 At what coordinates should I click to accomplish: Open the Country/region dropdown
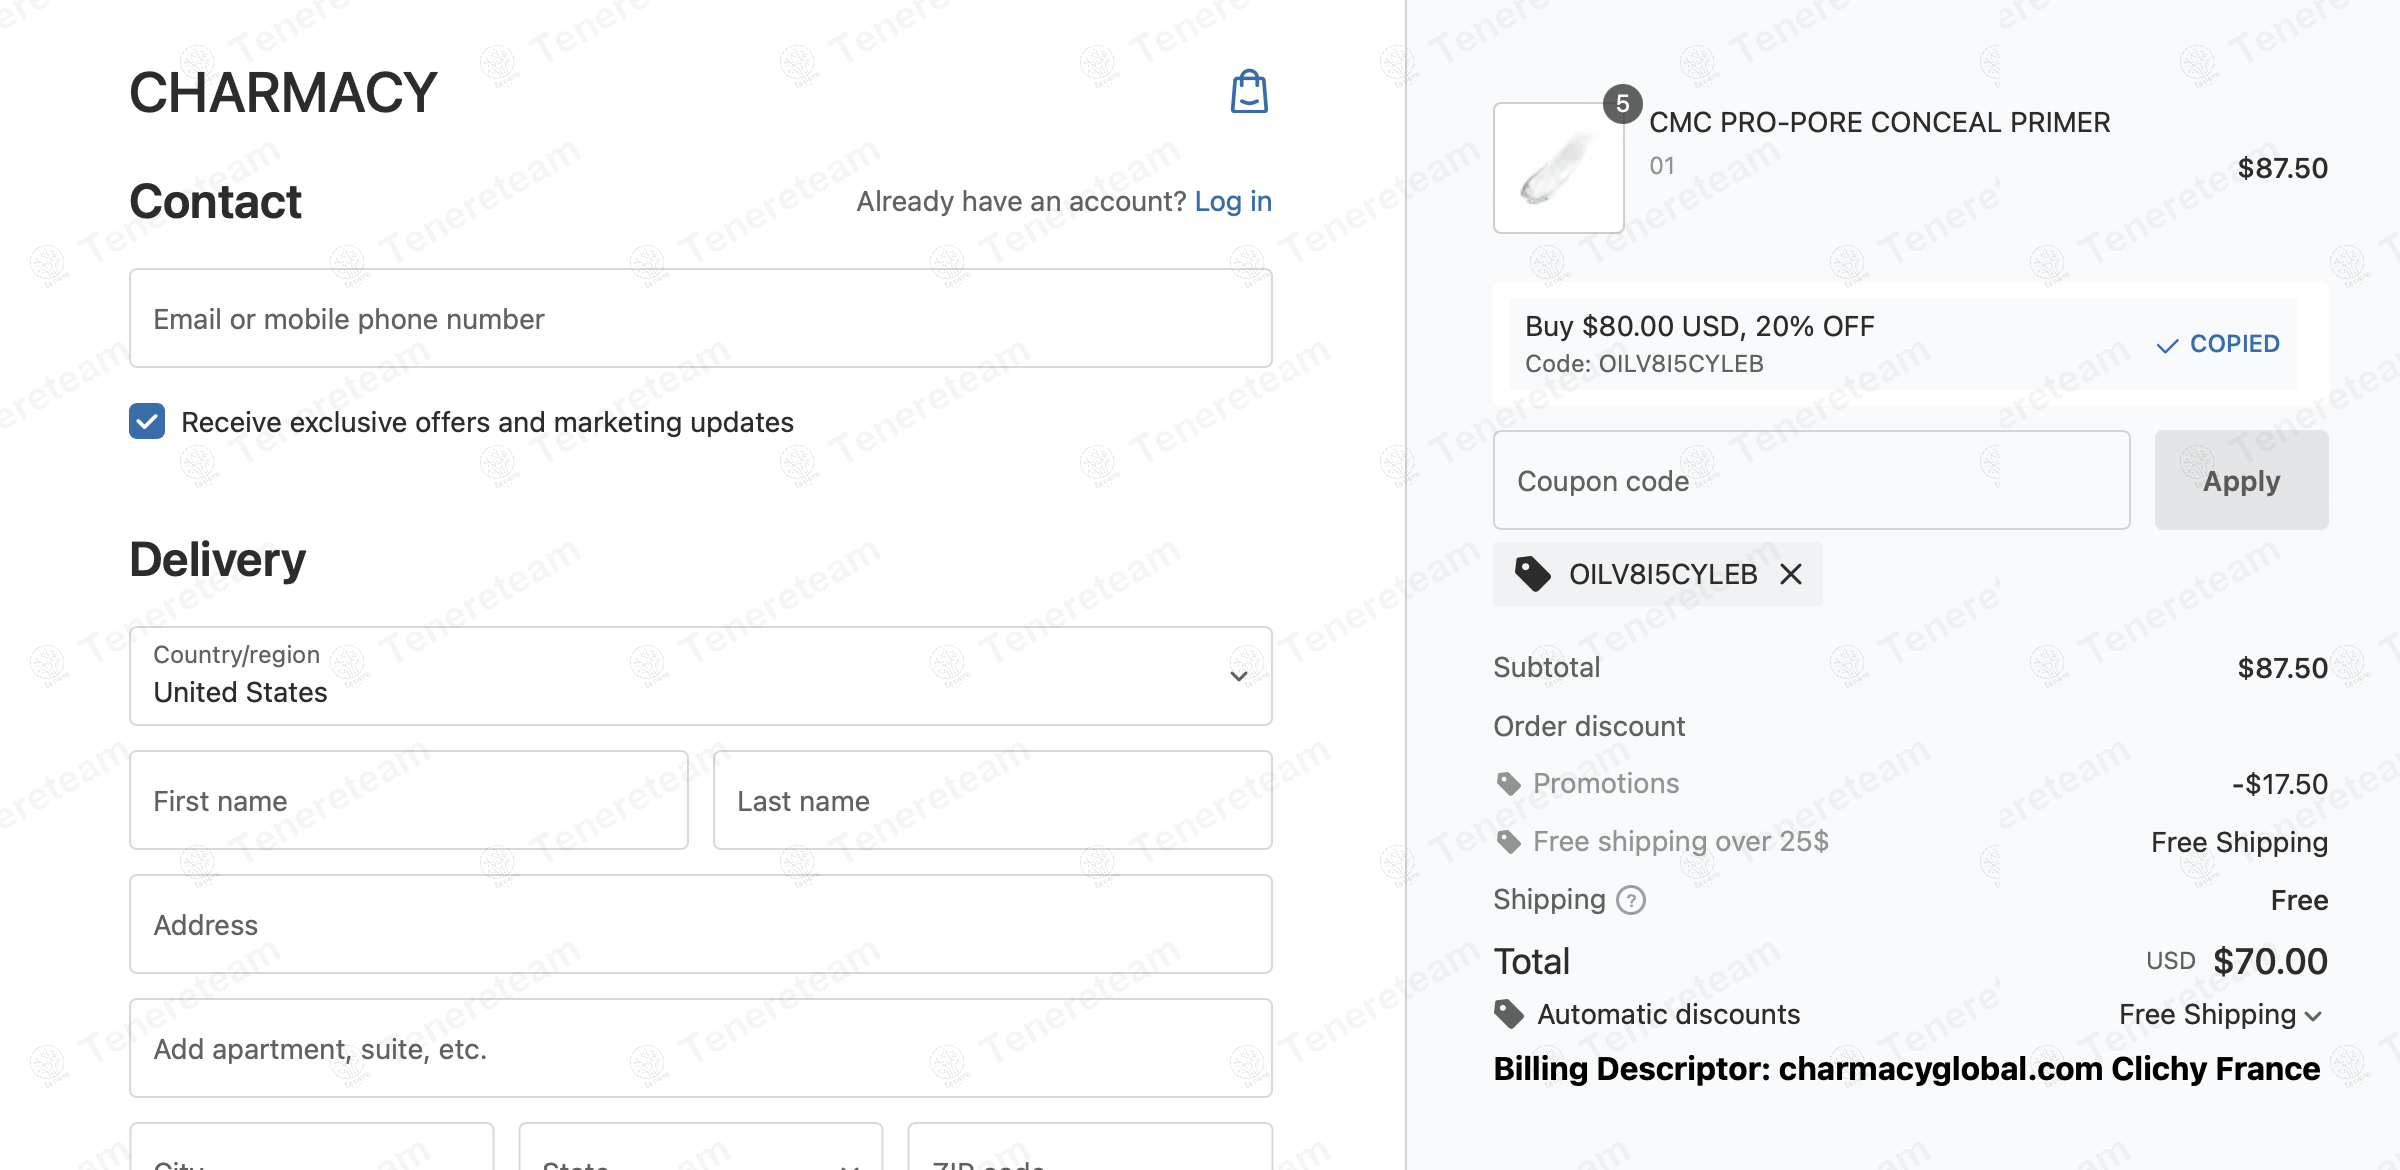(x=700, y=676)
